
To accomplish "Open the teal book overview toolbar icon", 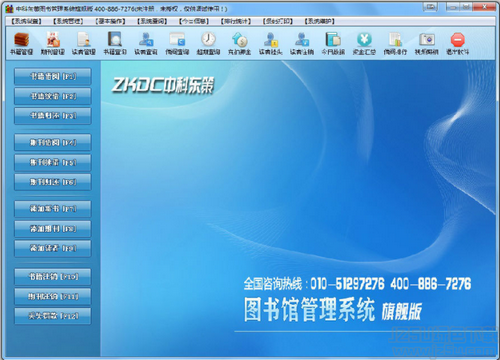I will click(333, 43).
